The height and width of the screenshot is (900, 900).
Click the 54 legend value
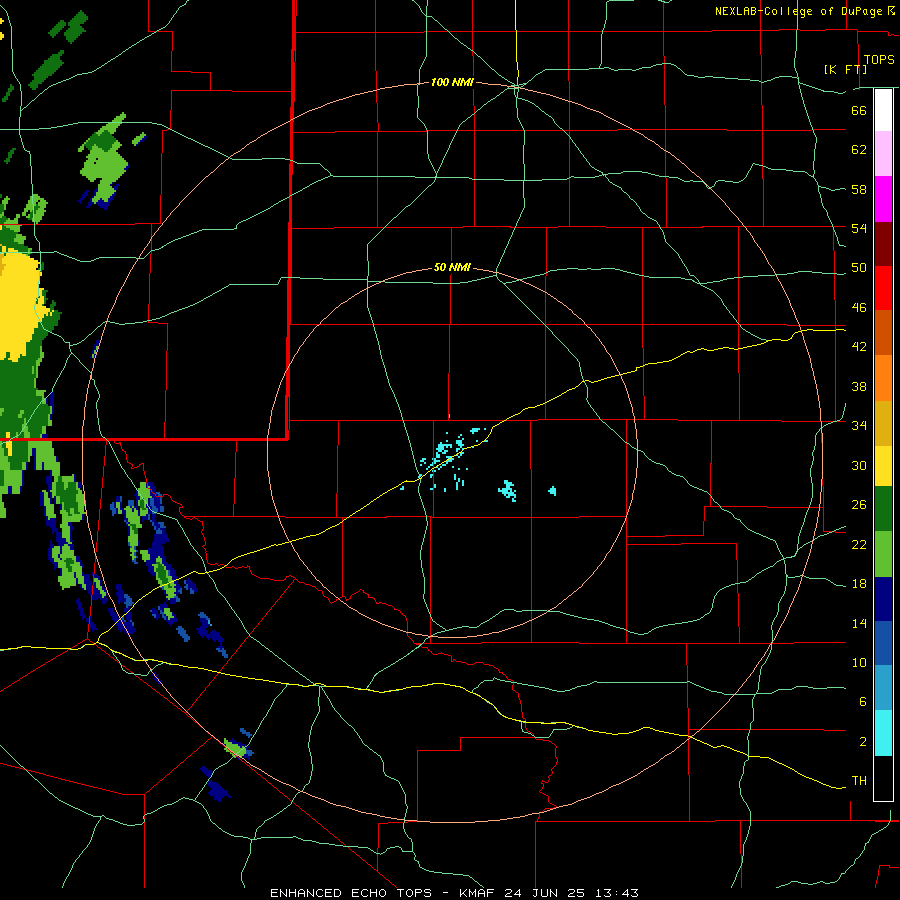pyautogui.click(x=859, y=228)
